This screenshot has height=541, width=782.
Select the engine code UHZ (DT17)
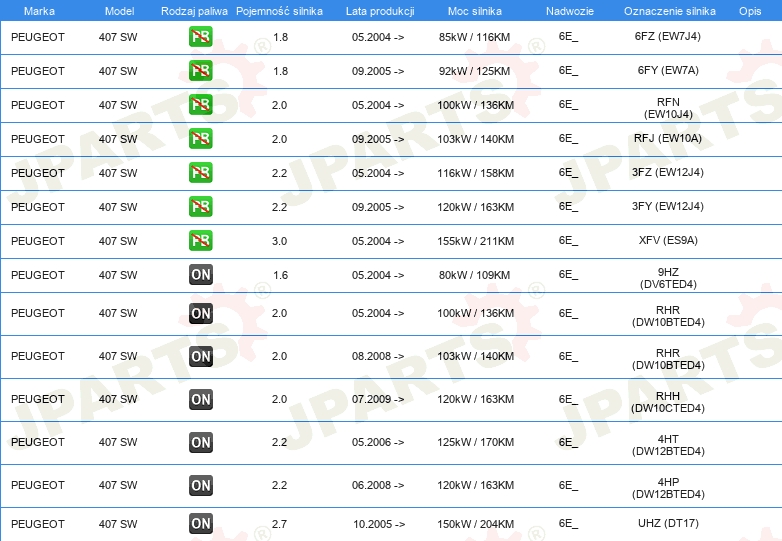pos(668,523)
